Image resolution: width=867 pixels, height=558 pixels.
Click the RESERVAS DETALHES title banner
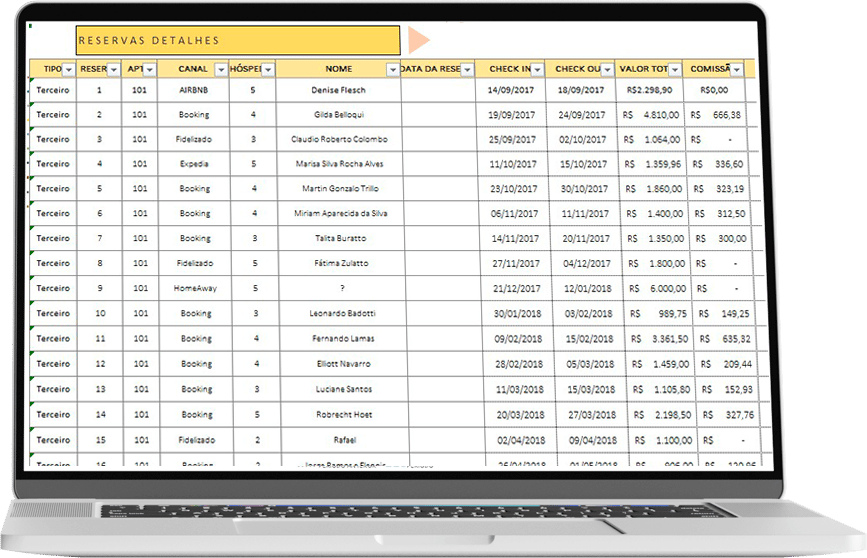(x=238, y=40)
